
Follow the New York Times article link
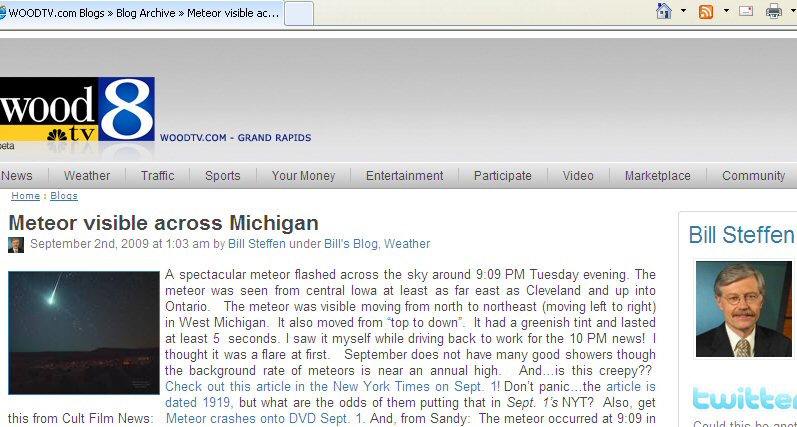[333, 386]
